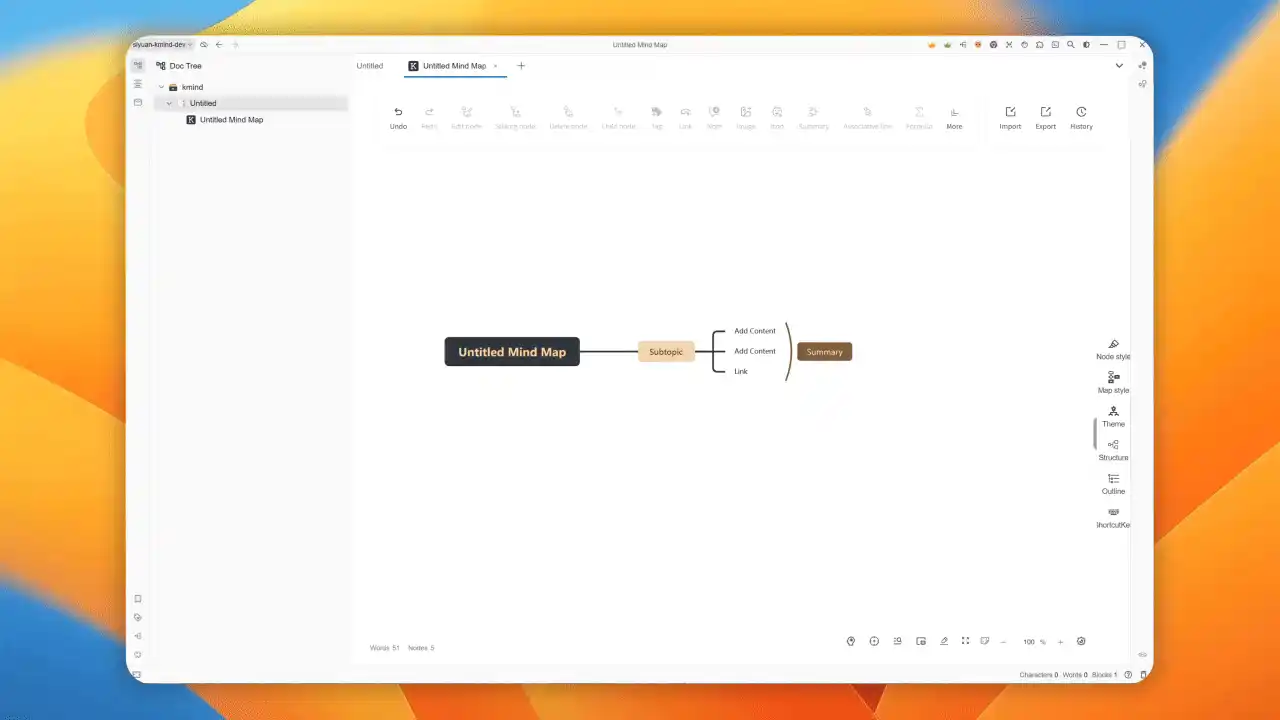Click the Associative line toolbar button
Screen dimensions: 1280x720
pyautogui.click(x=867, y=117)
